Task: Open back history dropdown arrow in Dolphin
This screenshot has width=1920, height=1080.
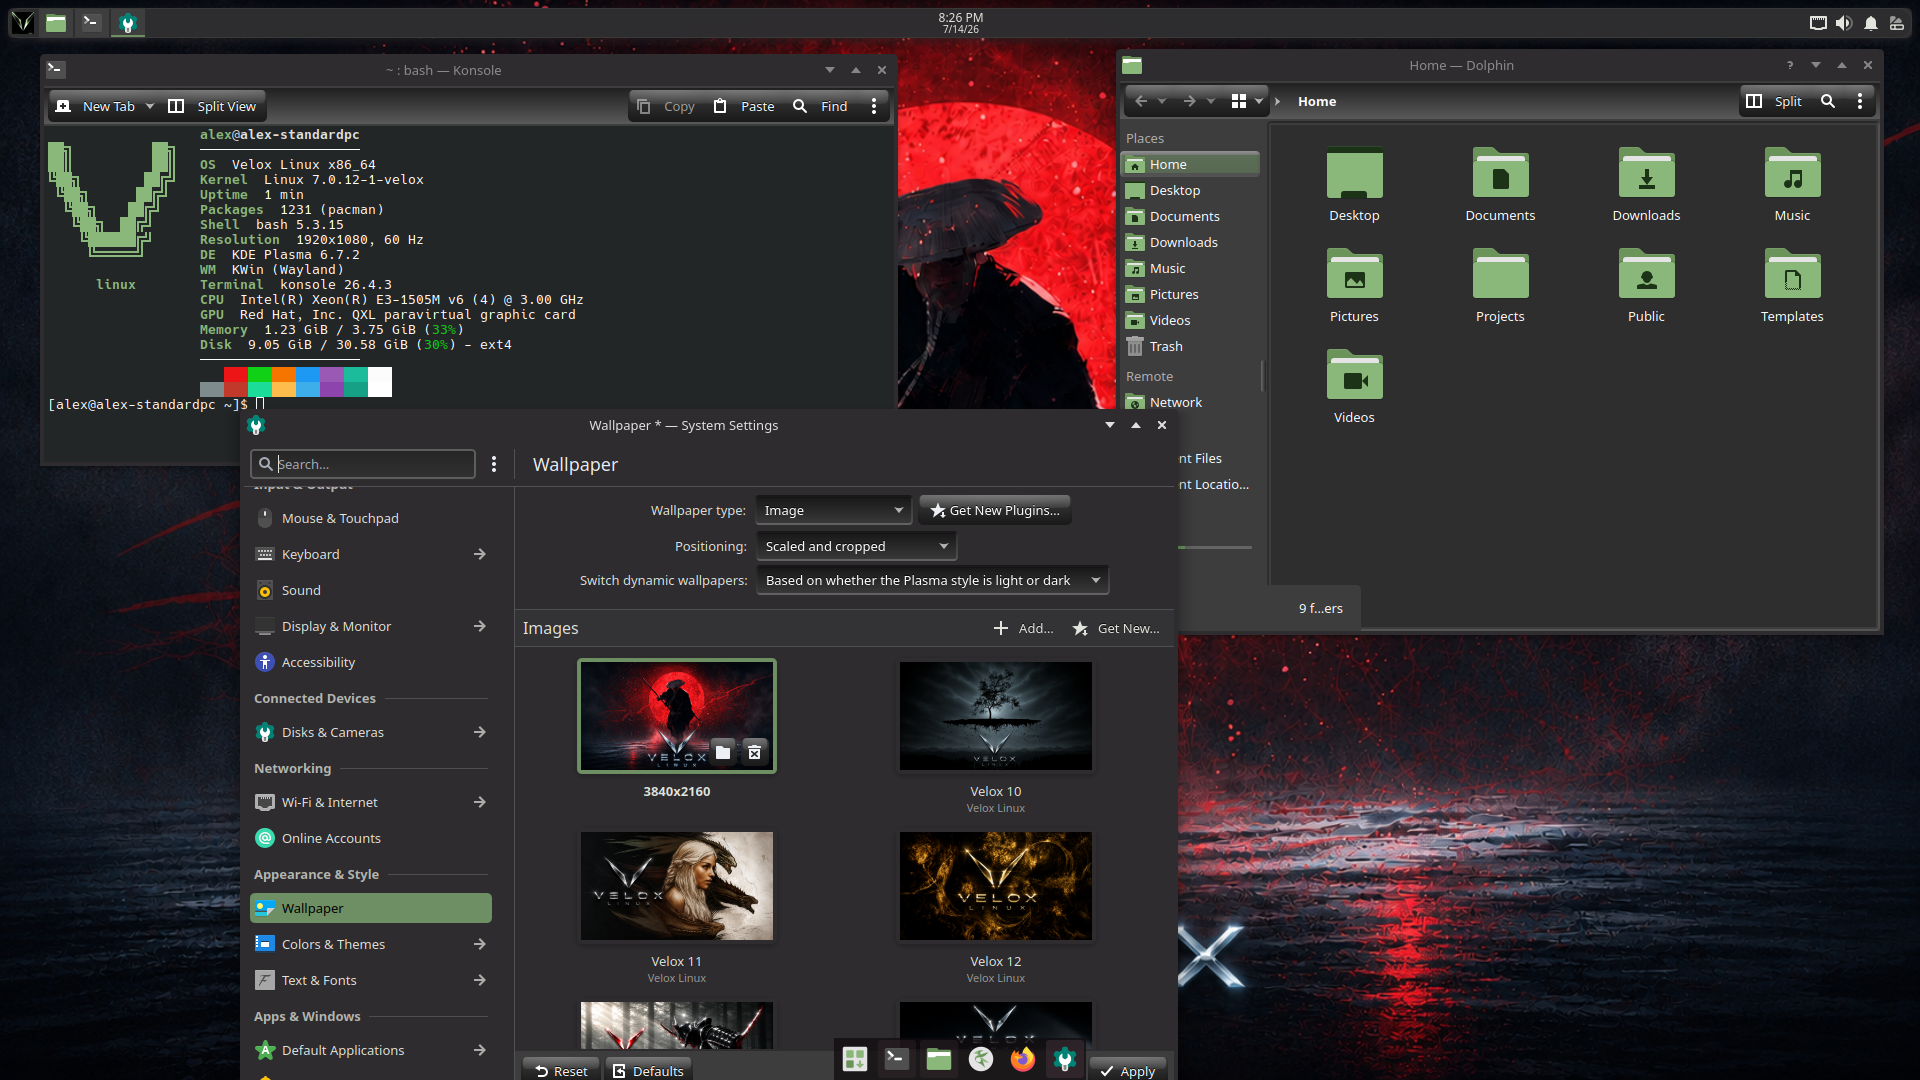Action: coord(1162,101)
